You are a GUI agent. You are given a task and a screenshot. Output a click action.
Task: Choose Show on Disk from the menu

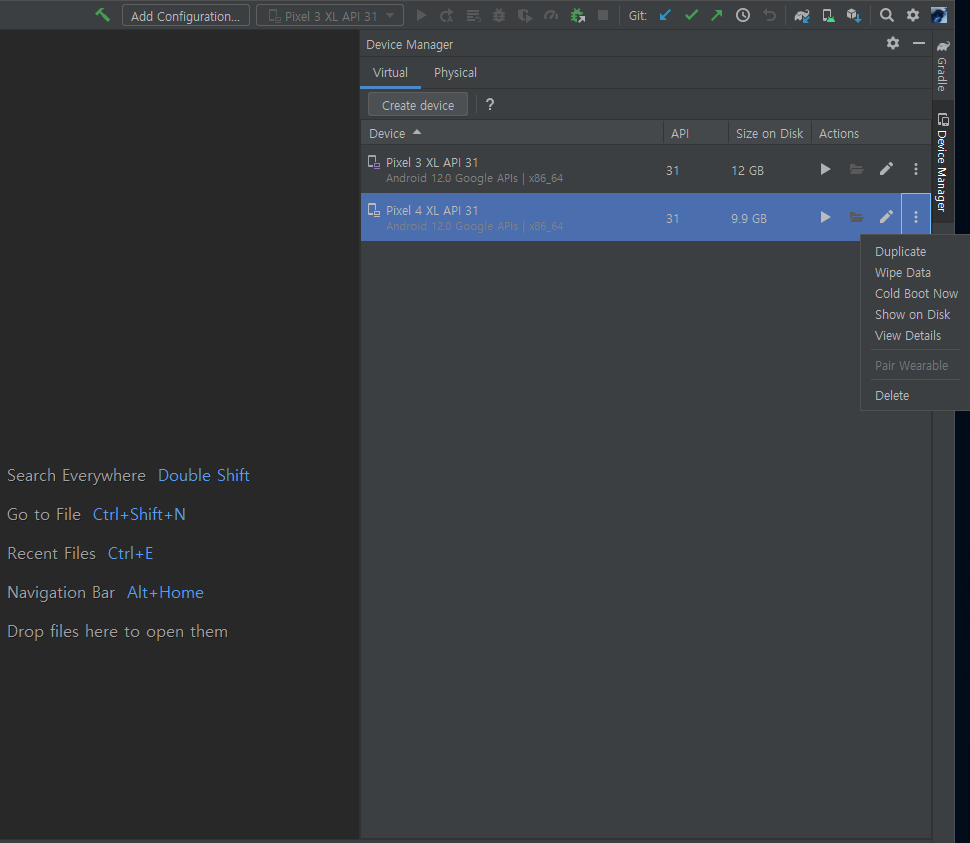[x=916, y=315]
